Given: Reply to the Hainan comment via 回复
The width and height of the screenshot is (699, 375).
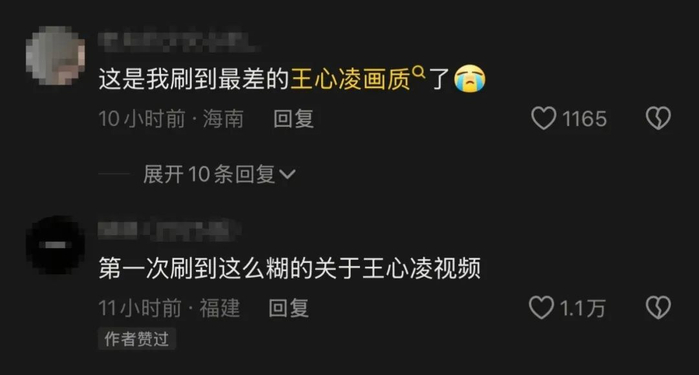Looking at the screenshot, I should (293, 119).
